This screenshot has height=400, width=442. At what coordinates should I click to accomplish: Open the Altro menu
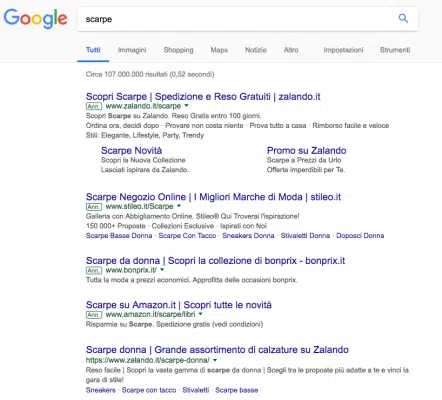pyautogui.click(x=291, y=50)
